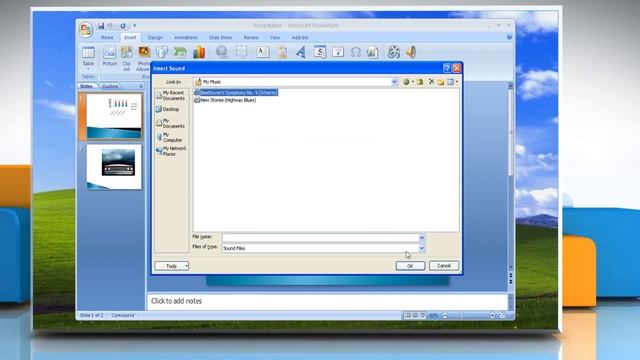Click the Date & Time icon on the ribbon
This screenshot has height=360, width=640.
pos(320,52)
